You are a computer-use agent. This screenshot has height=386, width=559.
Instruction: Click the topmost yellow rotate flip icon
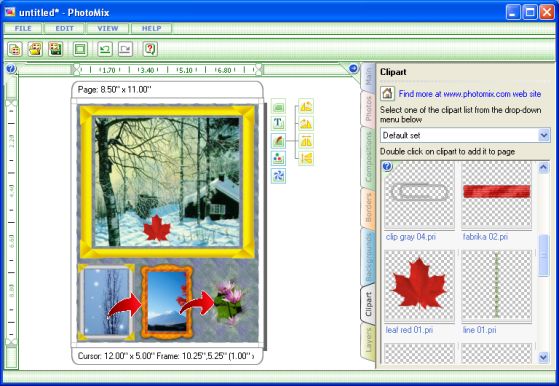306,106
